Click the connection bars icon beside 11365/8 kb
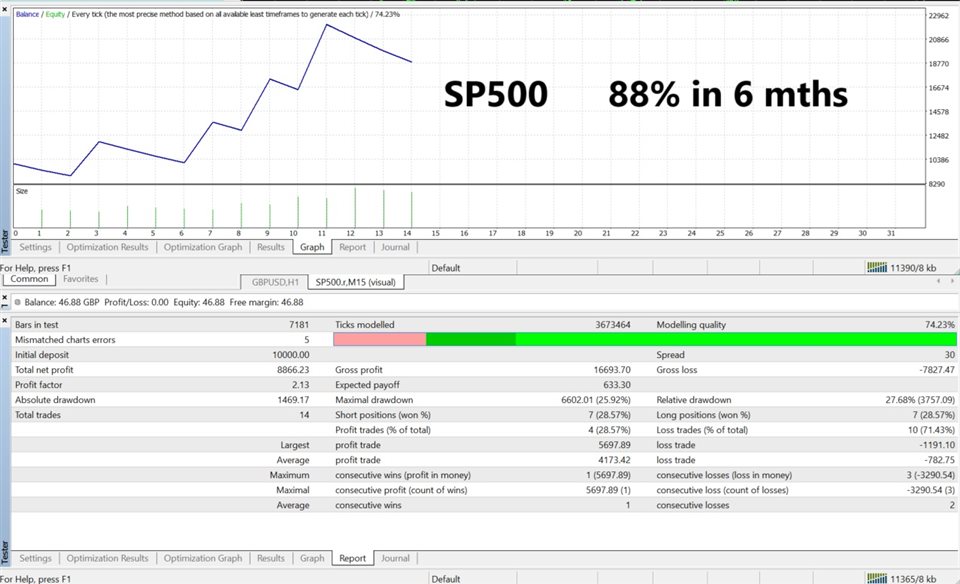The height and width of the screenshot is (584, 960). coord(877,578)
